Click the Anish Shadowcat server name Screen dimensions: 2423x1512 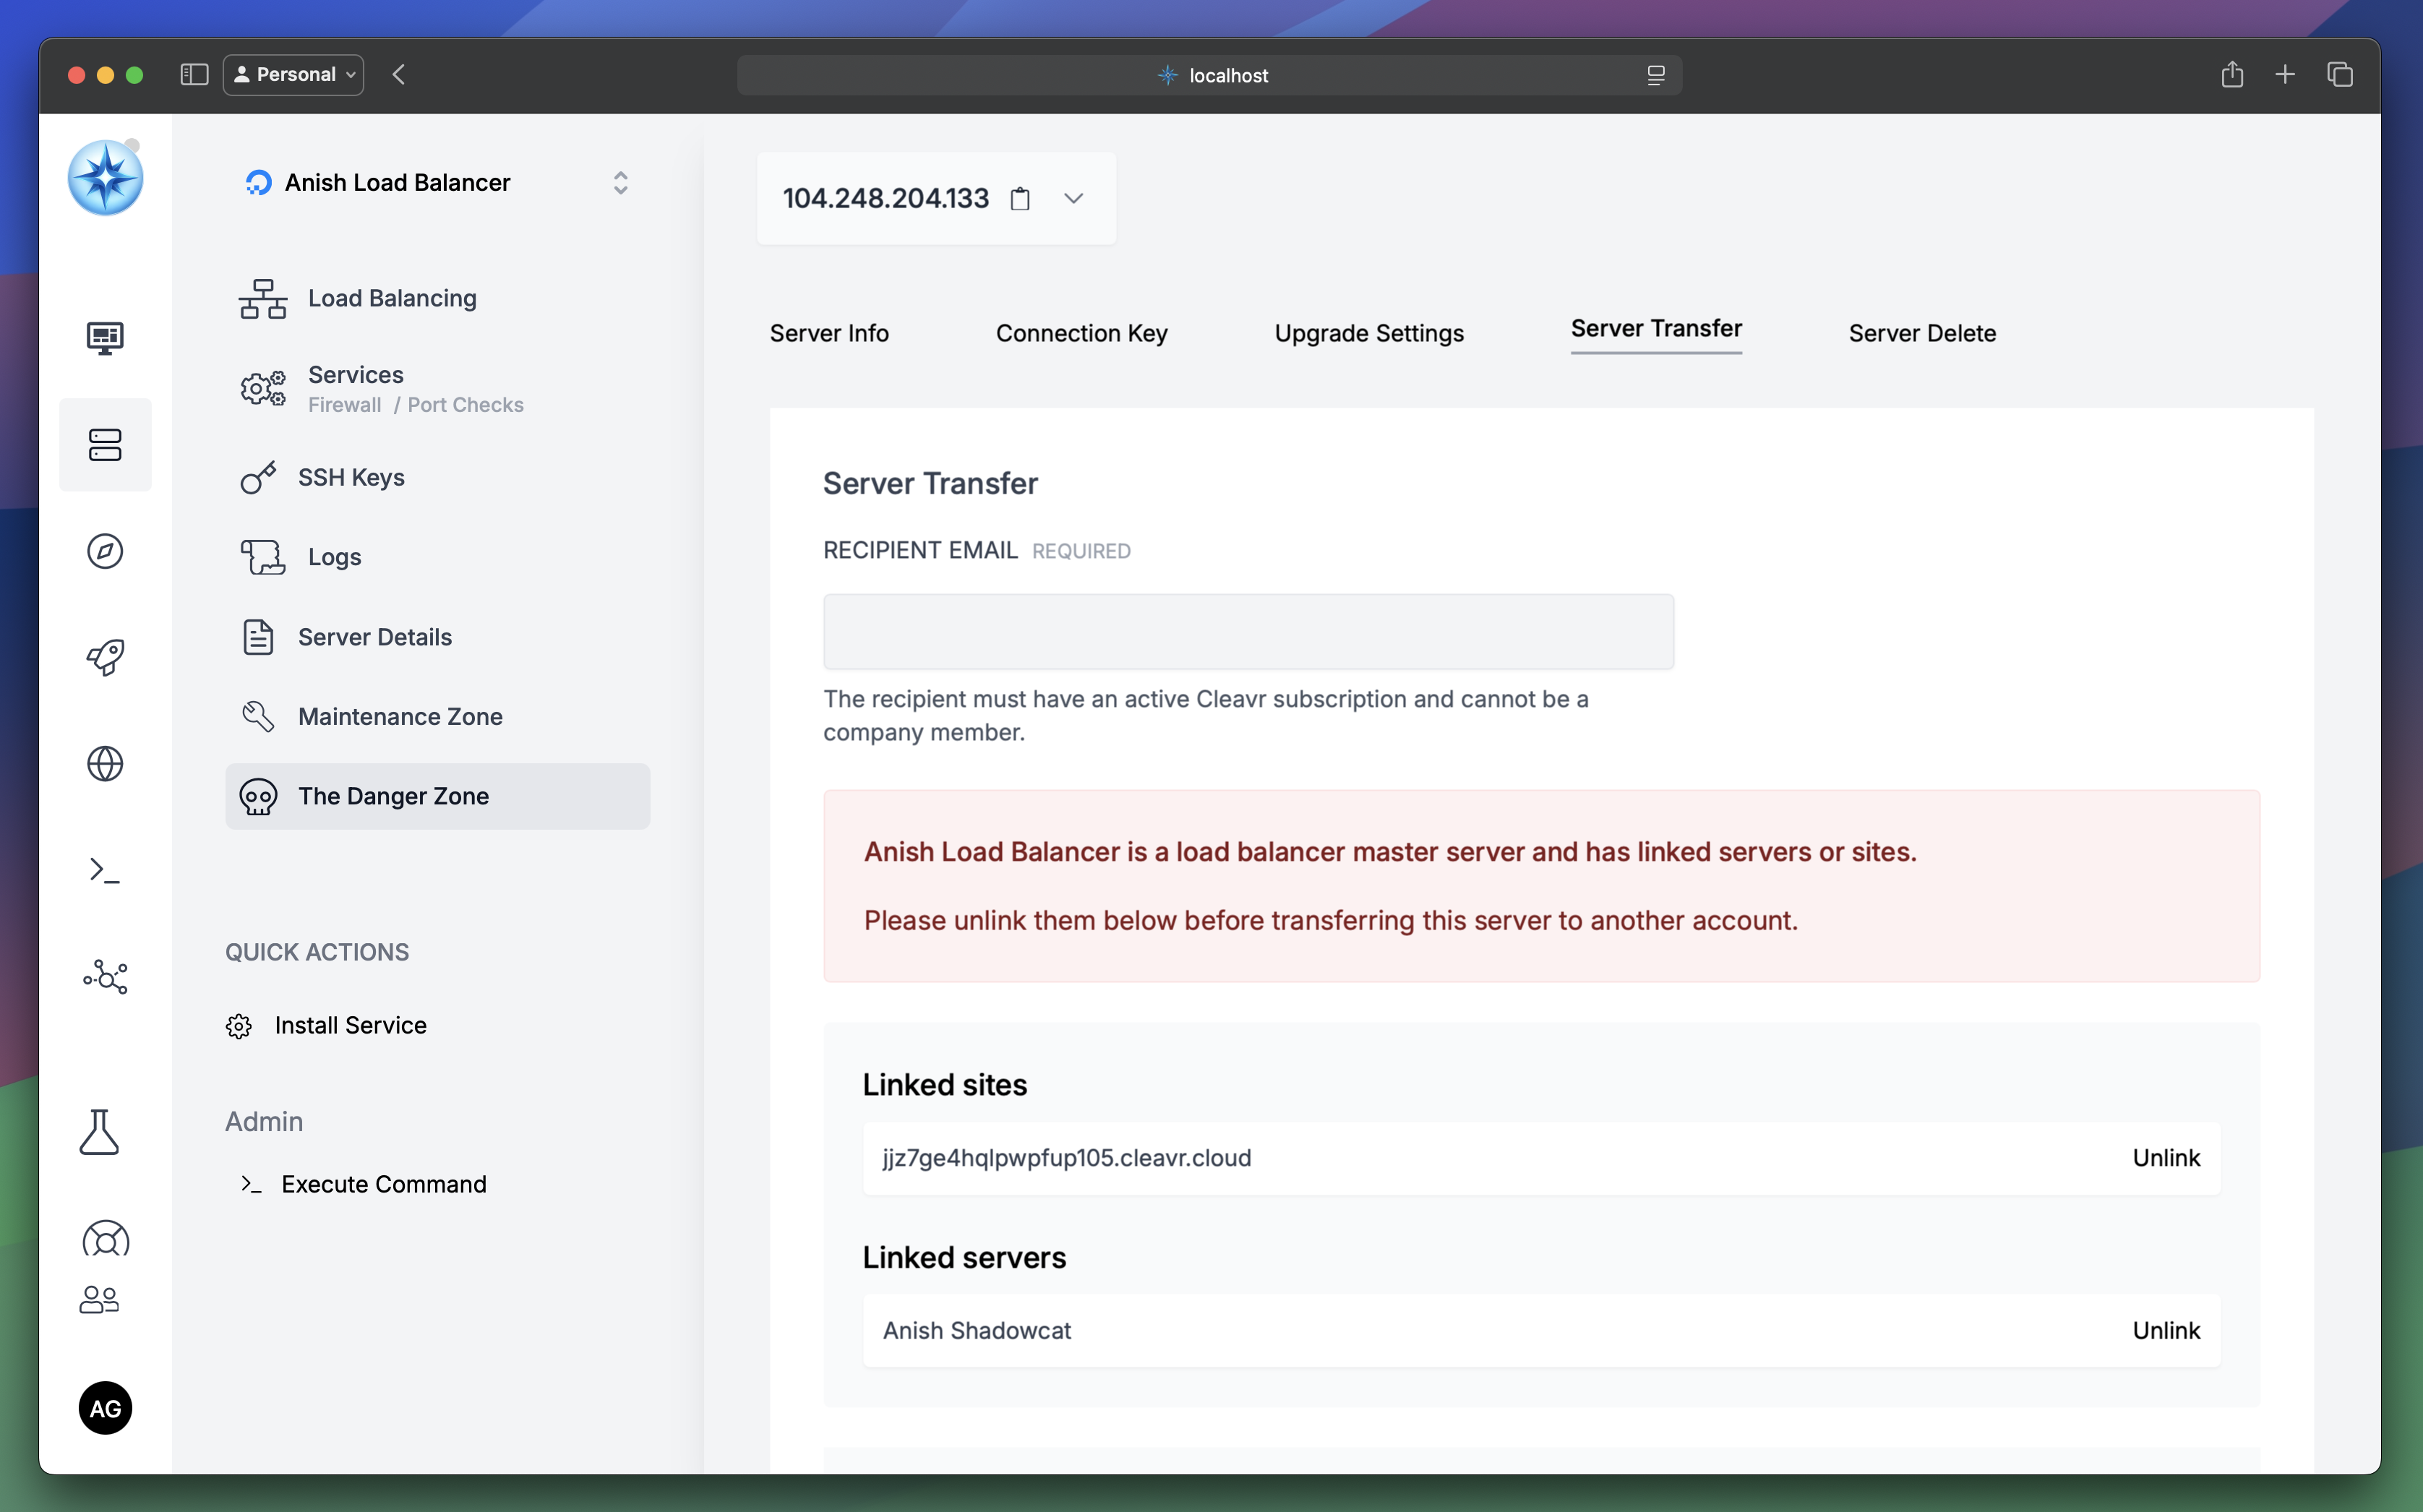[x=976, y=1331]
